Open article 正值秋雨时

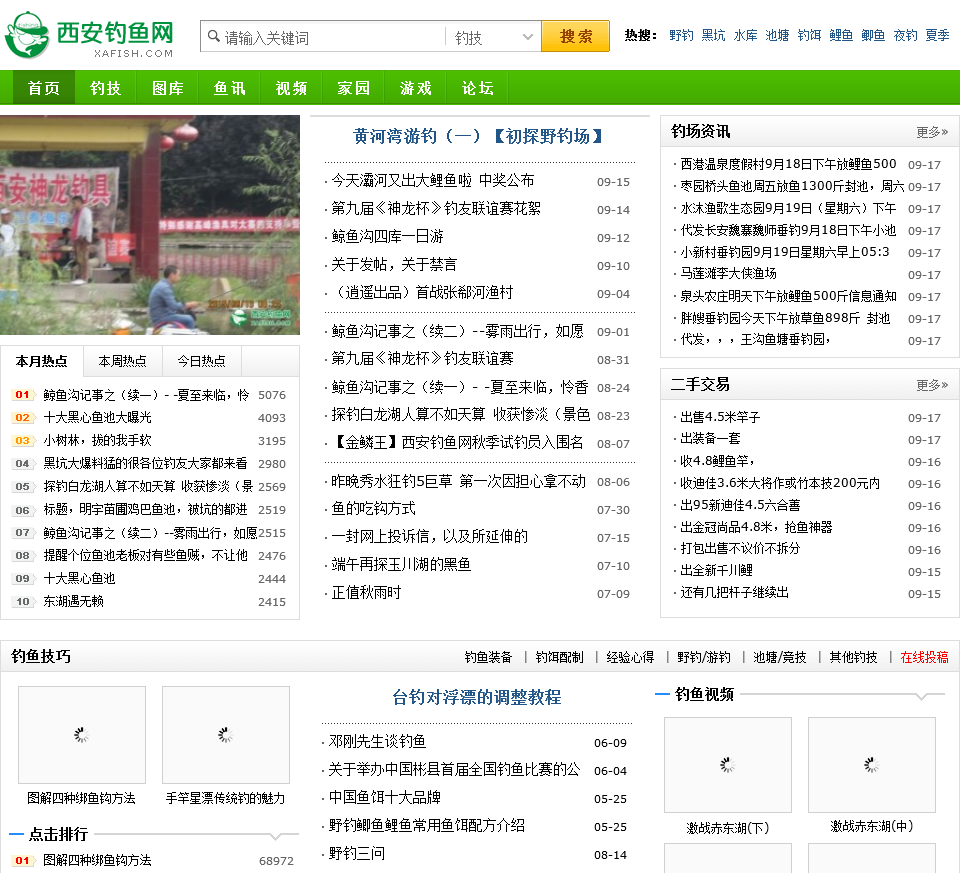coord(366,593)
